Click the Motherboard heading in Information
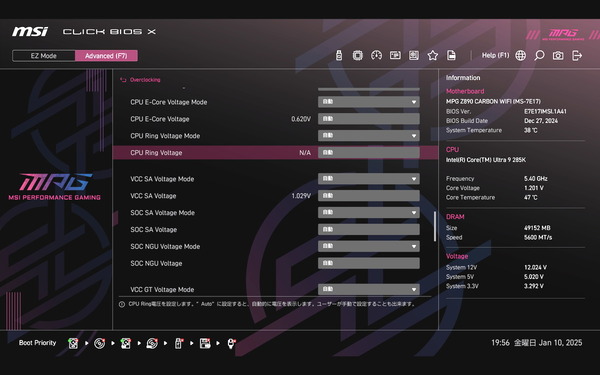Screen dimensions: 600x375 pos(465,91)
